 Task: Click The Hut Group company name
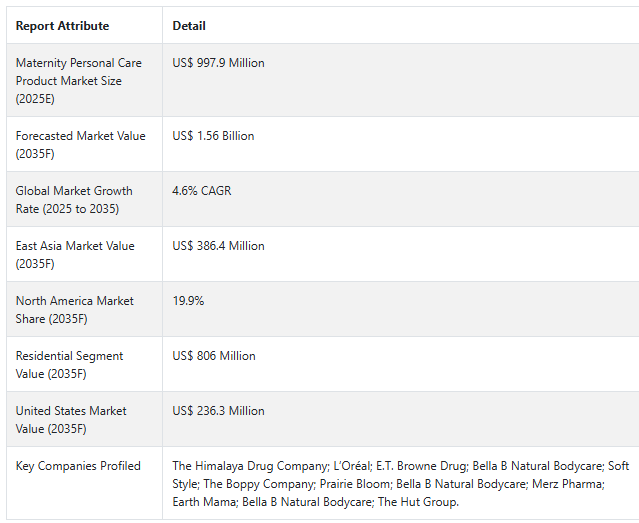419,502
